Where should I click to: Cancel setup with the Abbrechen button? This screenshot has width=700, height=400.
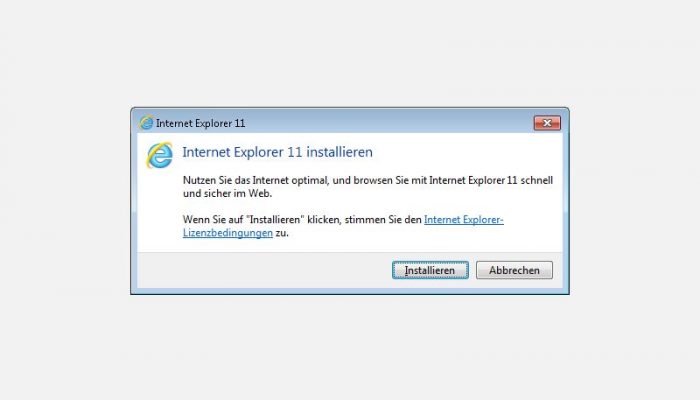tap(514, 270)
